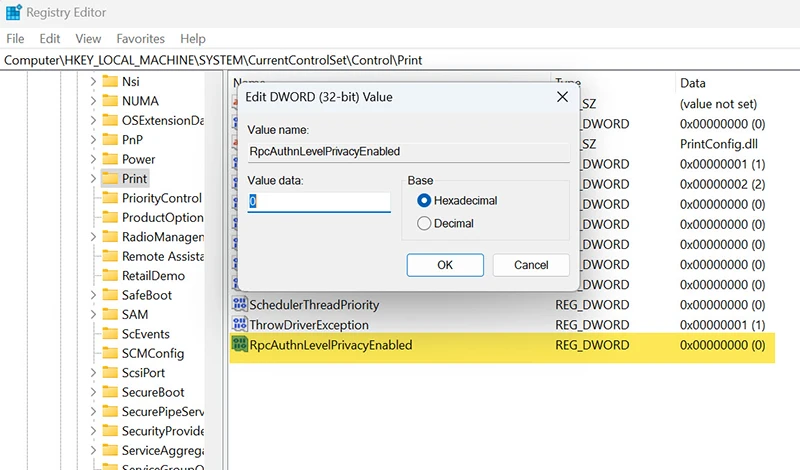Click the SCMConfig folder icon
This screenshot has width=800, height=470.
click(110, 353)
